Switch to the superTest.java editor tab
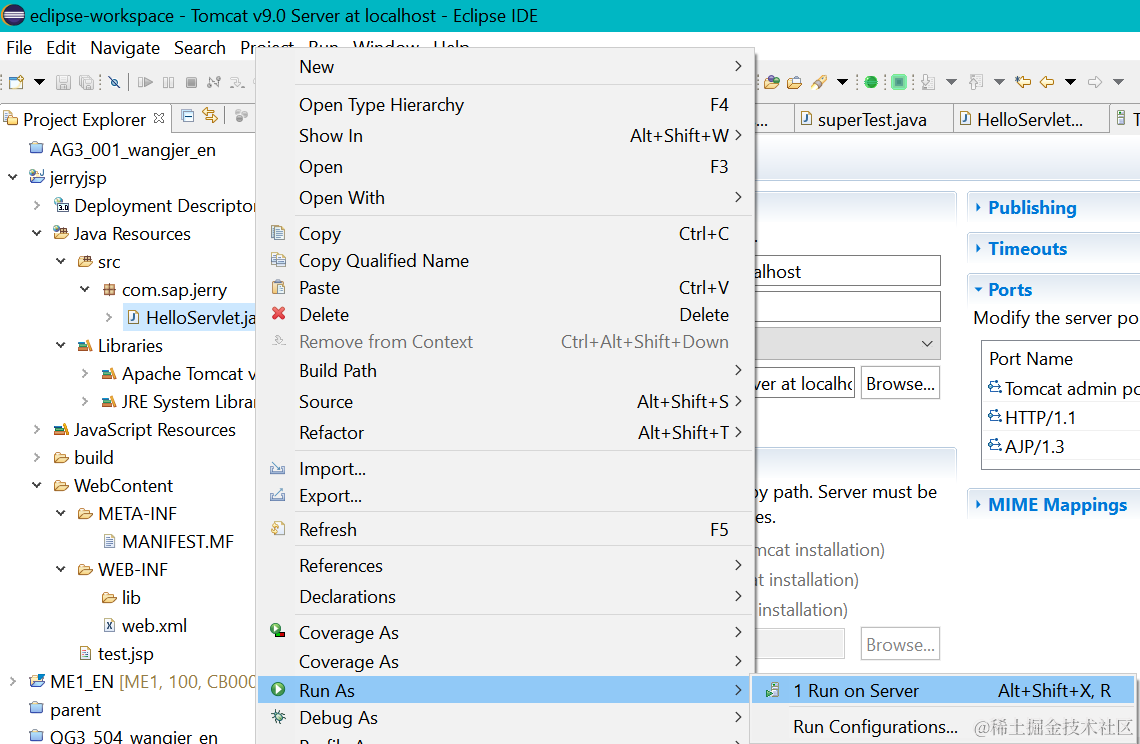Viewport: 1140px width, 744px height. (x=871, y=119)
